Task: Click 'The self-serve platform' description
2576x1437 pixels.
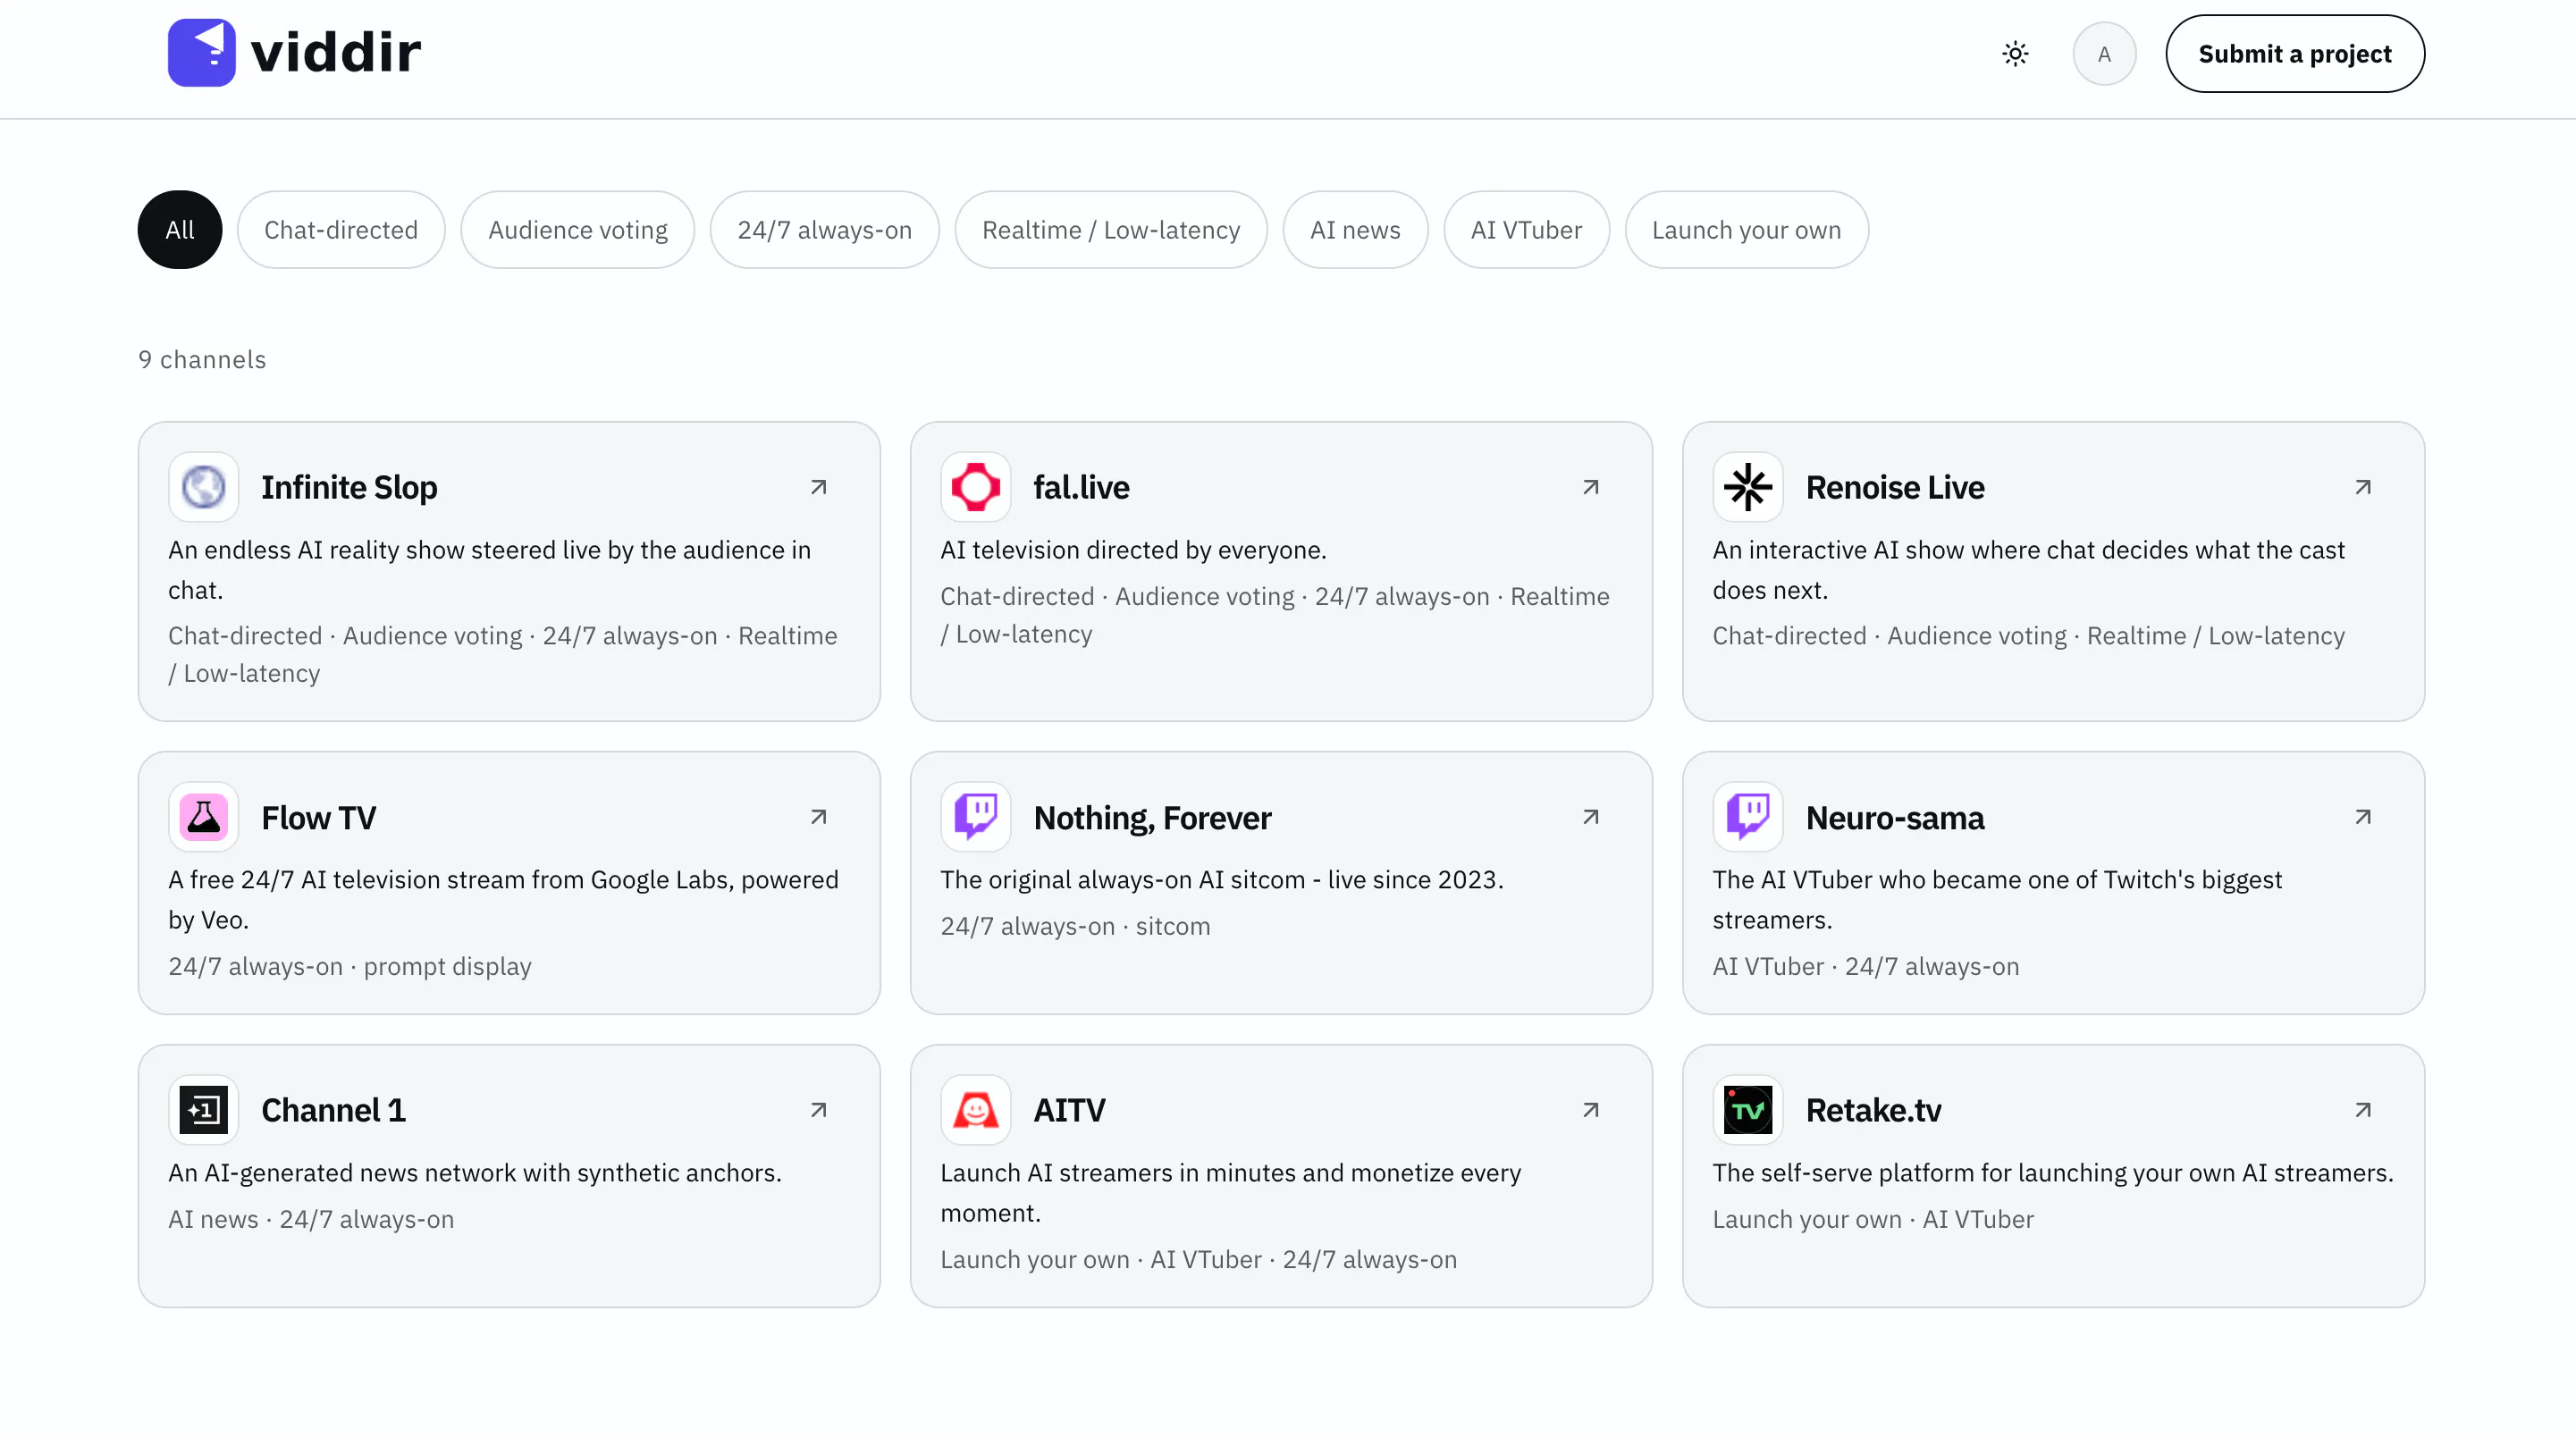Action: tap(2053, 1173)
